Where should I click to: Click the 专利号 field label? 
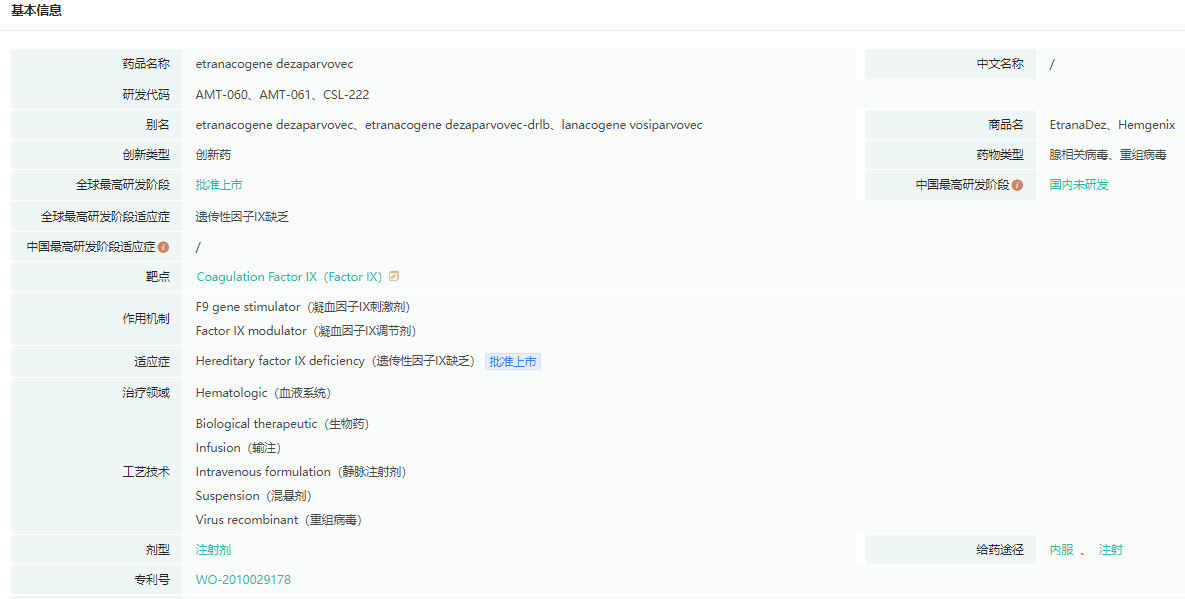coord(152,580)
